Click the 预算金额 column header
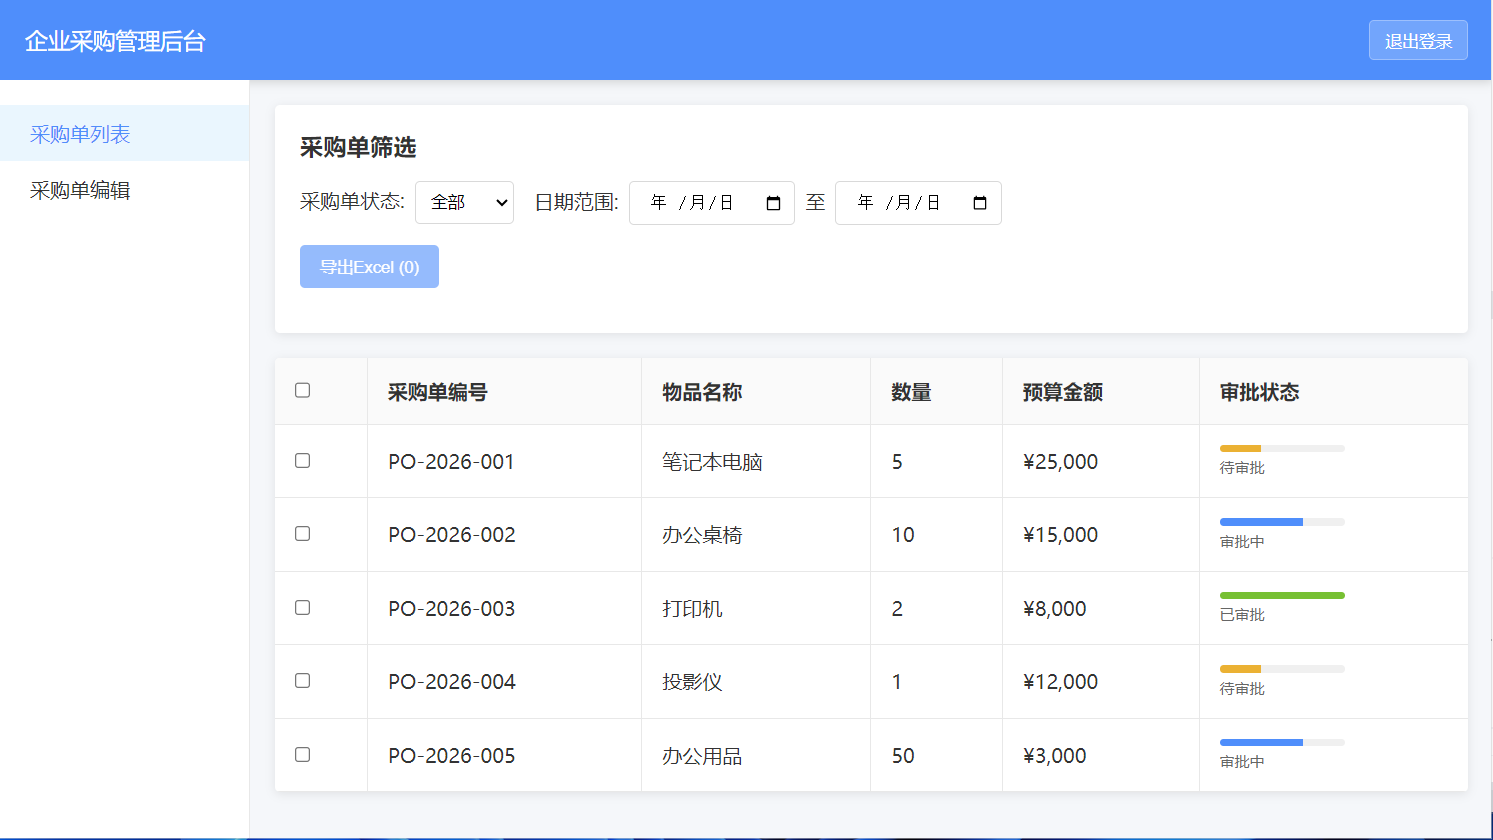 tap(1062, 392)
